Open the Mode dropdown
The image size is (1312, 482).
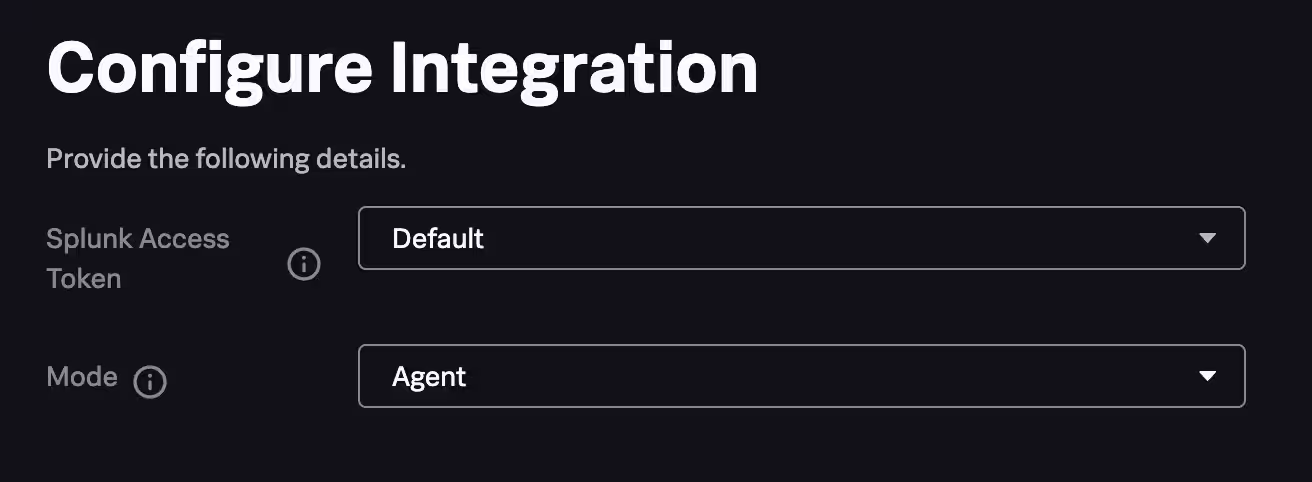click(x=800, y=376)
